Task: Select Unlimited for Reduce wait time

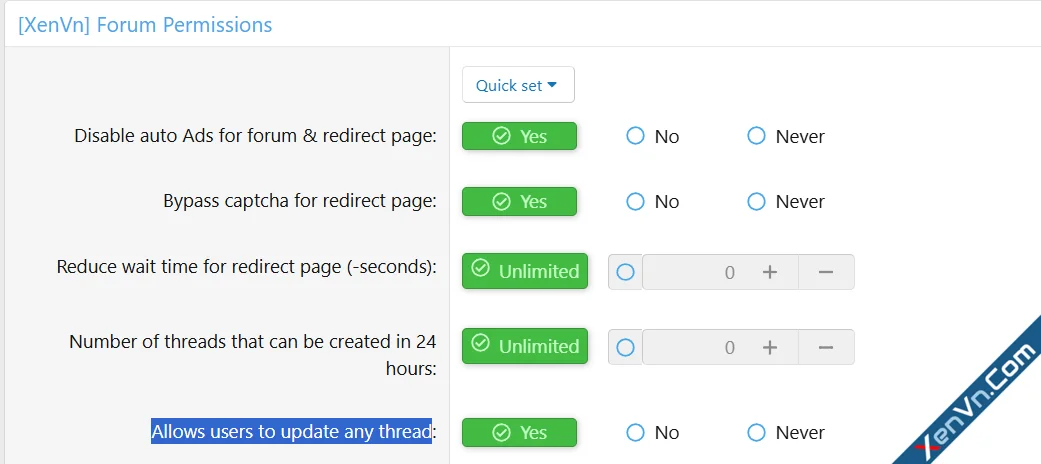Action: pos(525,271)
